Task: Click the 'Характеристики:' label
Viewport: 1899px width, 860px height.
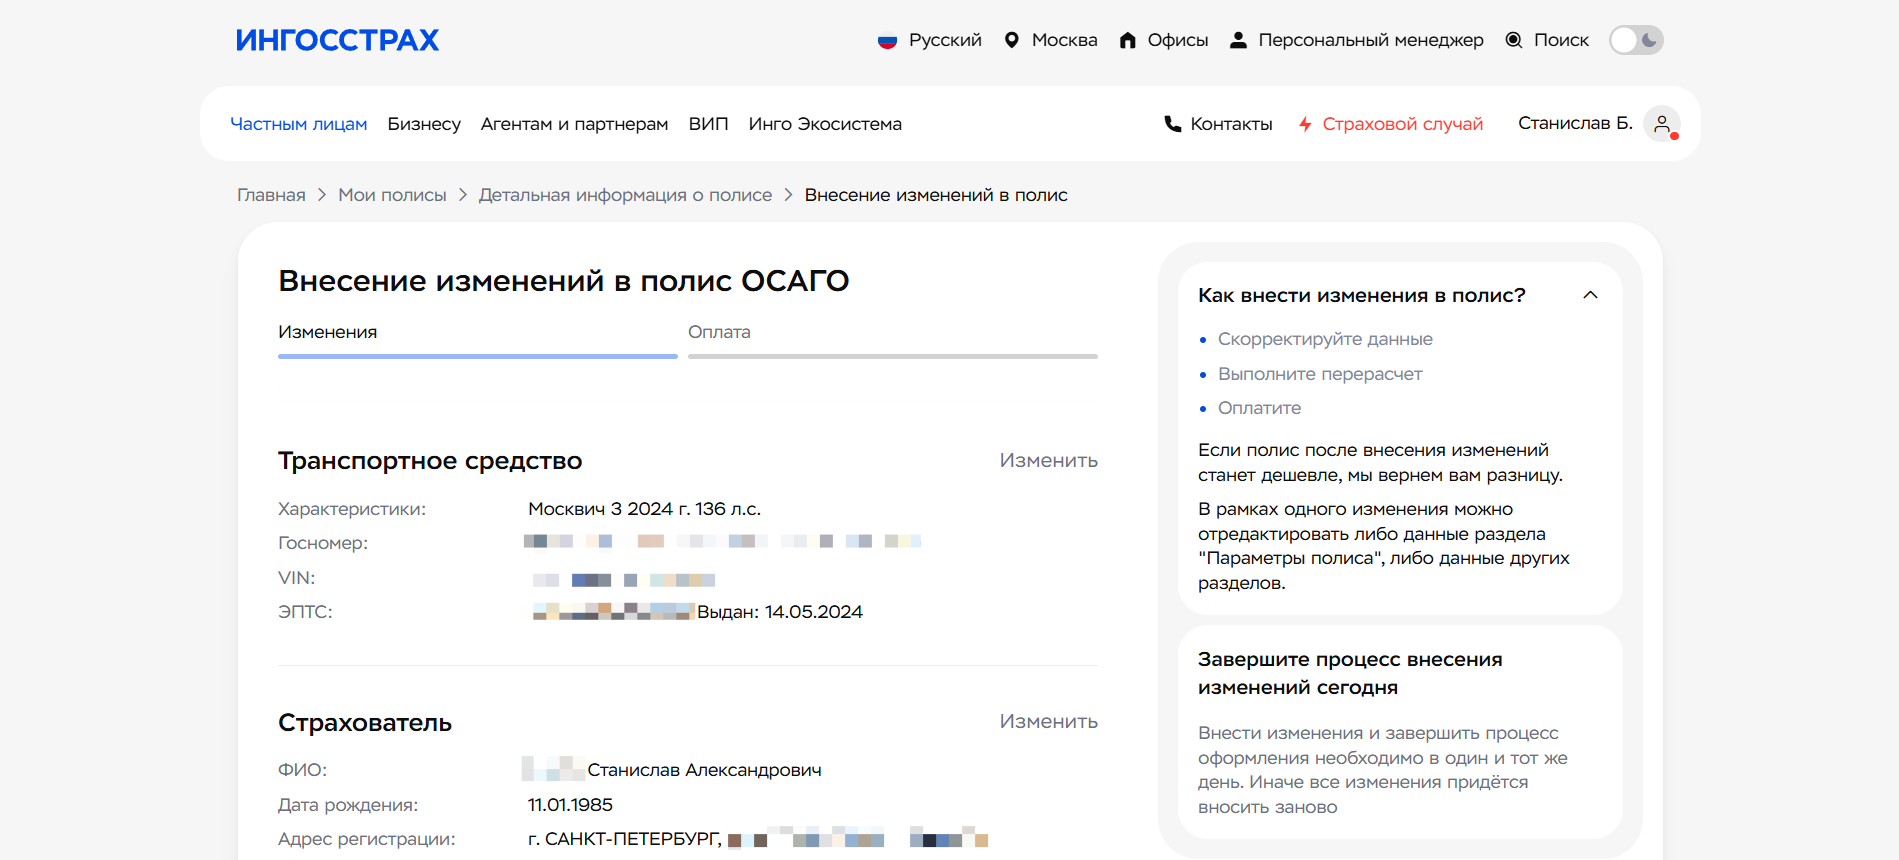Action: coord(352,509)
